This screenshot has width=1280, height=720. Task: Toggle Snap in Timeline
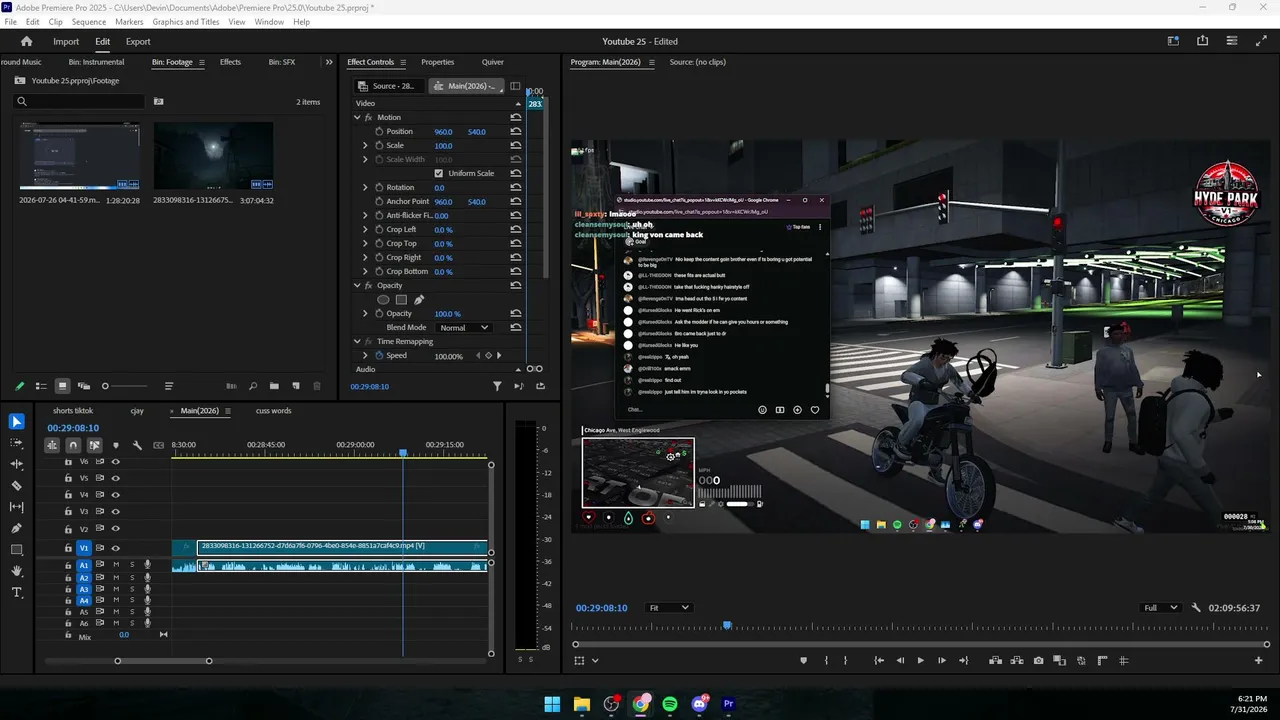73,445
